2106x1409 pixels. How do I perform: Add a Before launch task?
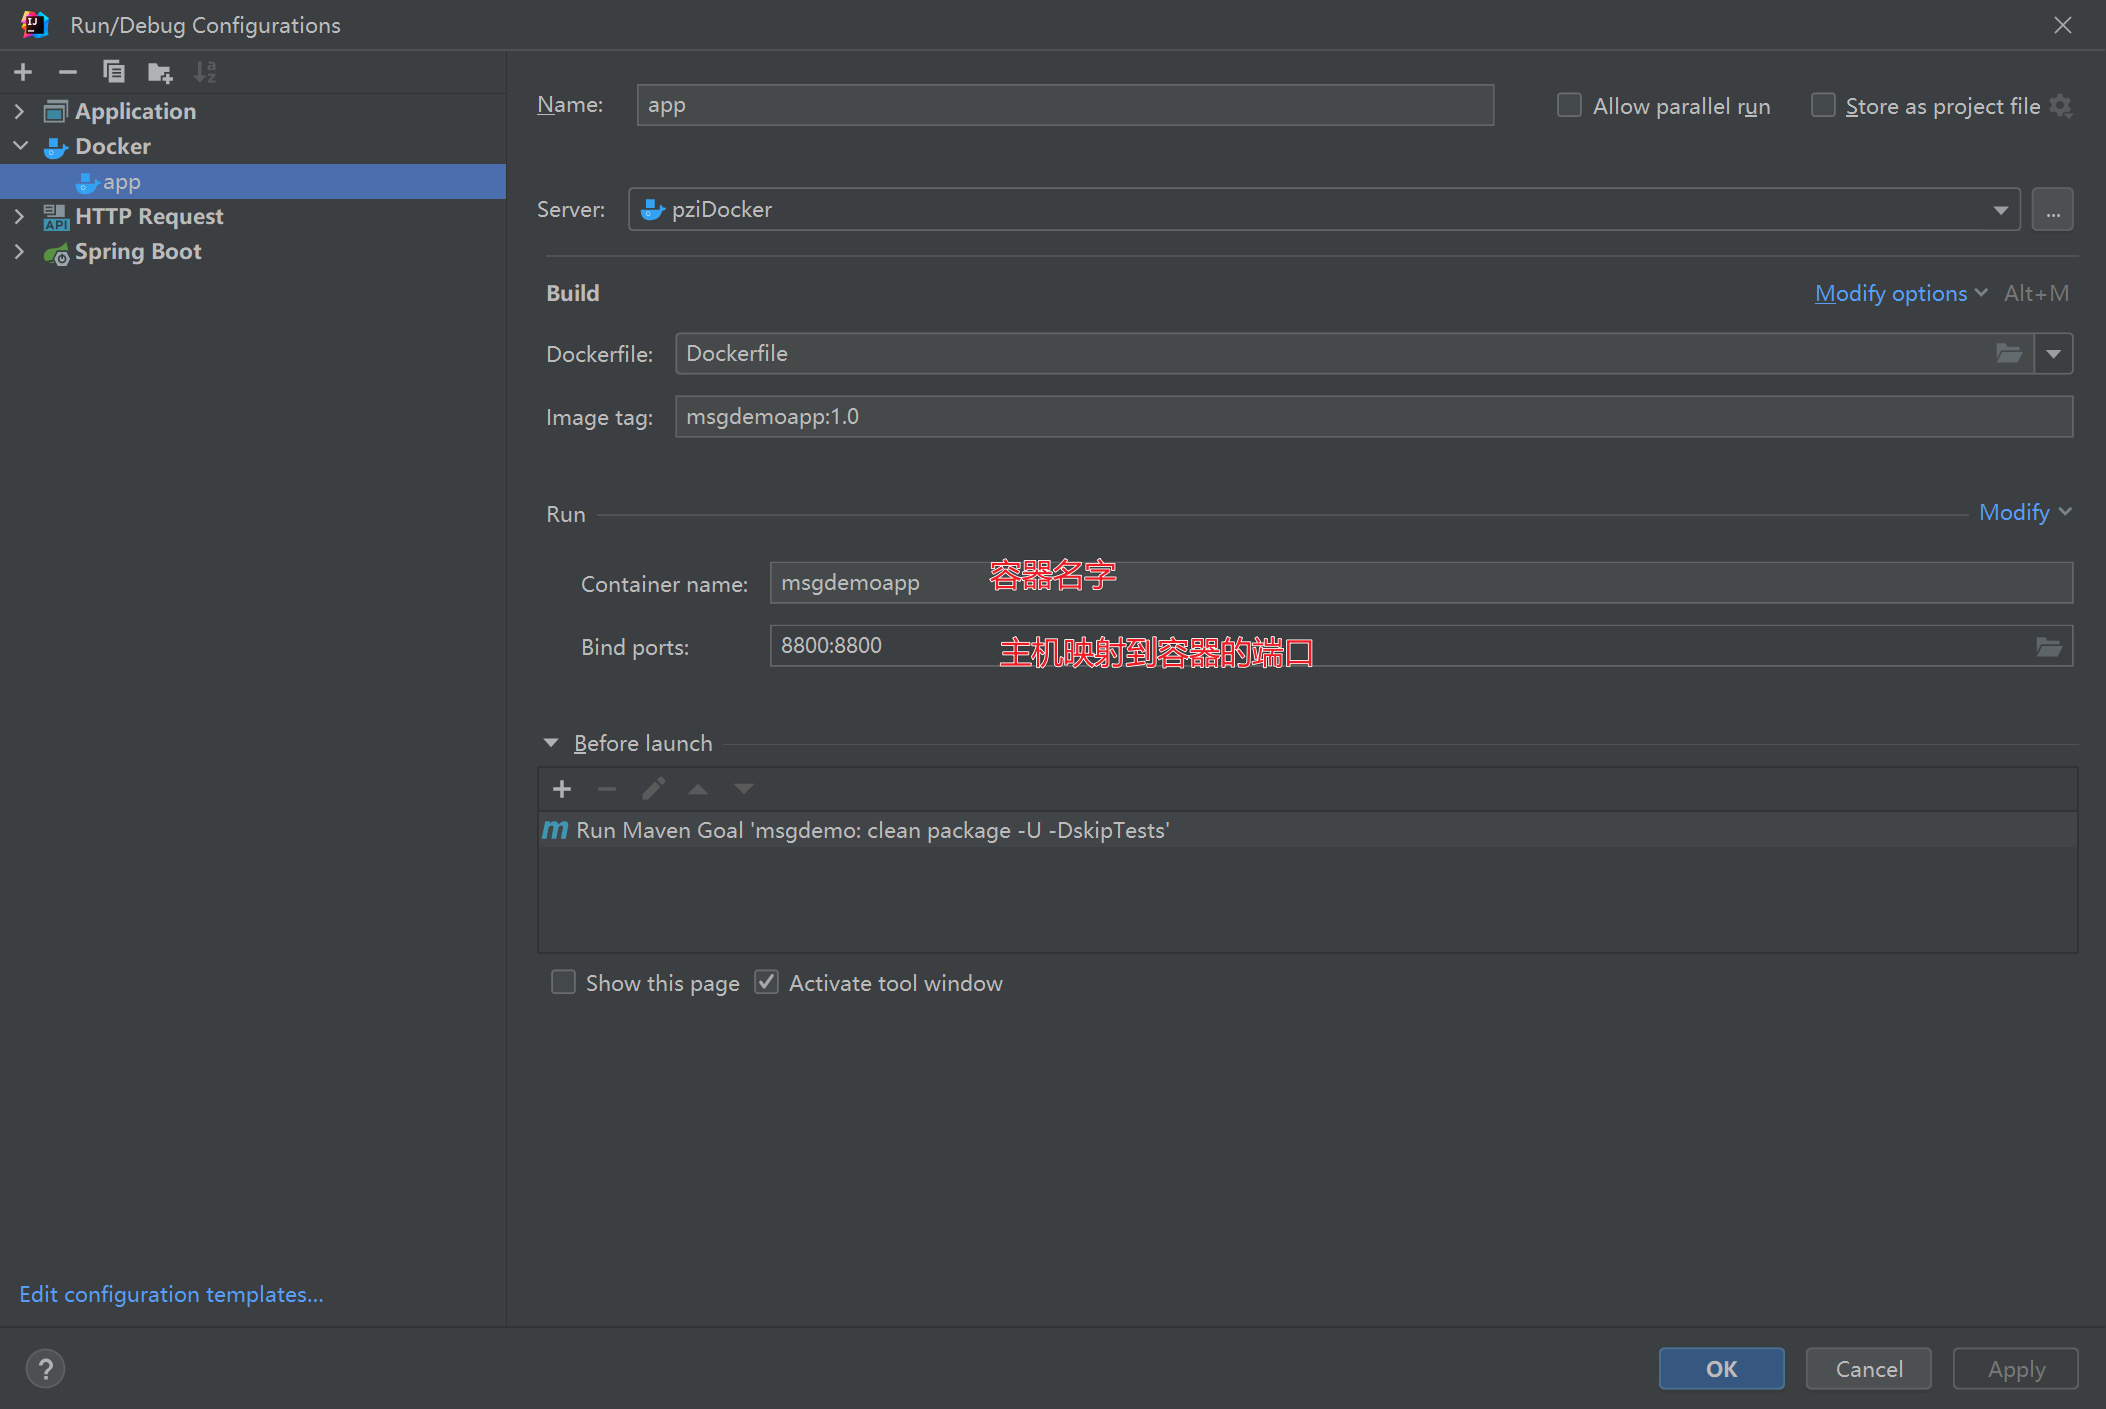click(562, 789)
